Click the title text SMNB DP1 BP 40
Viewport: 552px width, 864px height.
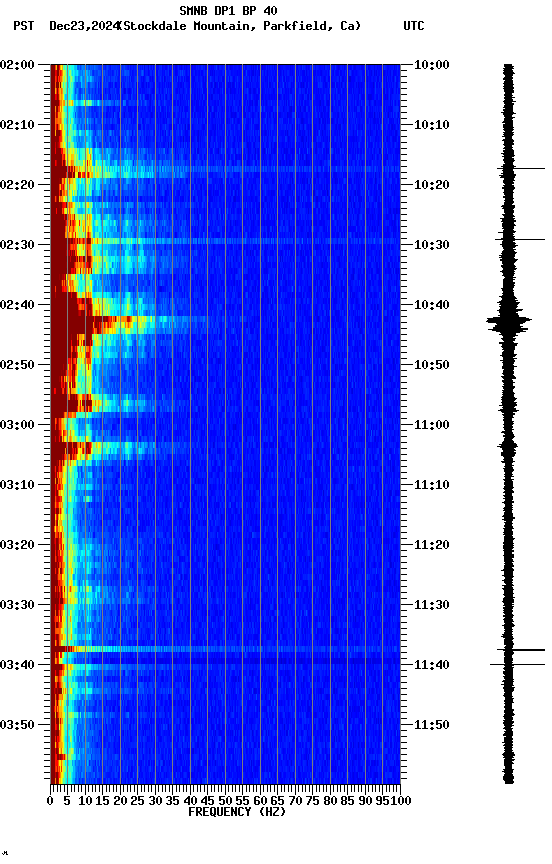click(228, 10)
